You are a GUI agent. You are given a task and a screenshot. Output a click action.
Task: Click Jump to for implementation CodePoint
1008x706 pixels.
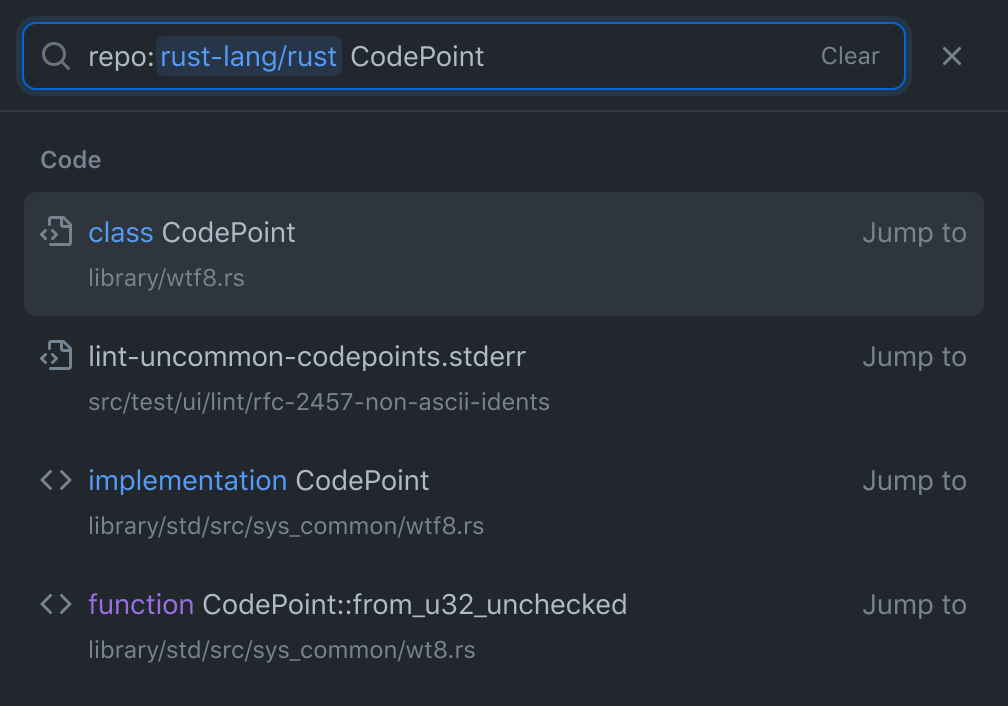[x=914, y=481]
